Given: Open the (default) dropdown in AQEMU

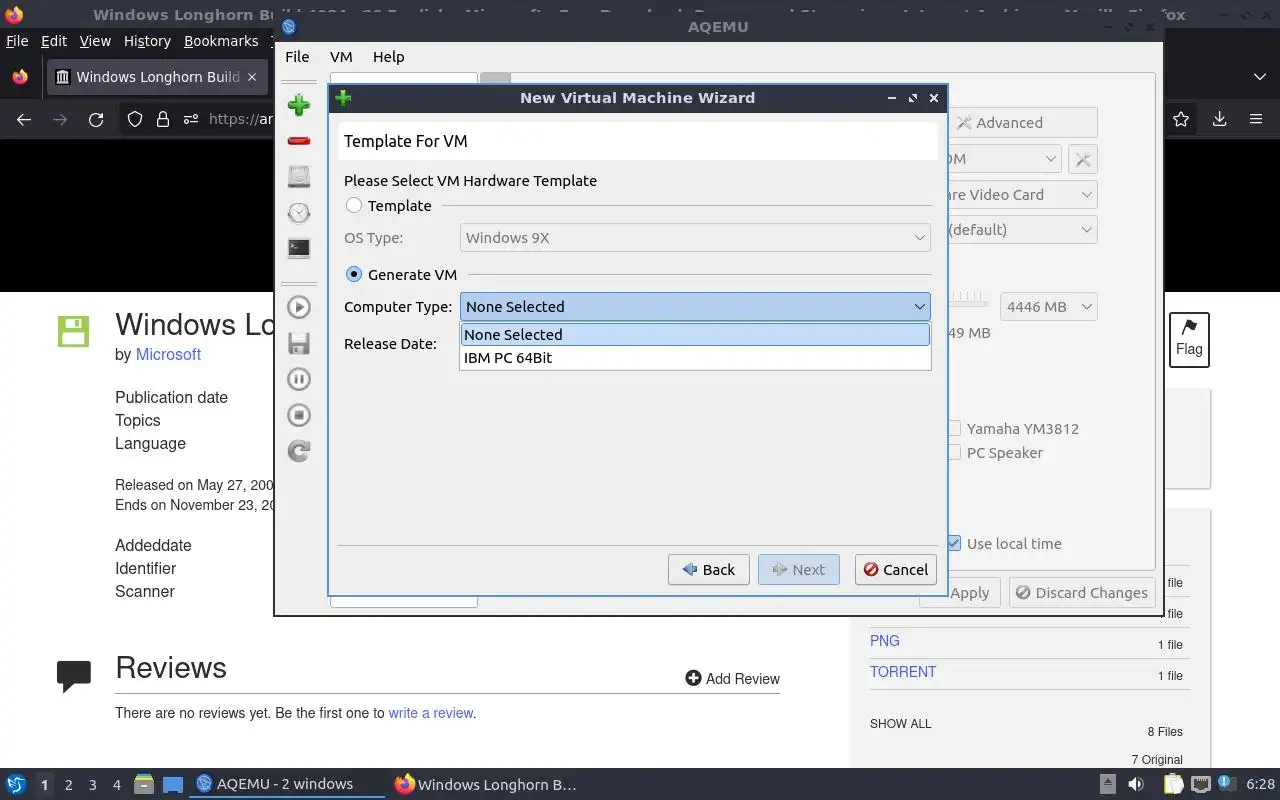Looking at the screenshot, I should coord(1022,229).
